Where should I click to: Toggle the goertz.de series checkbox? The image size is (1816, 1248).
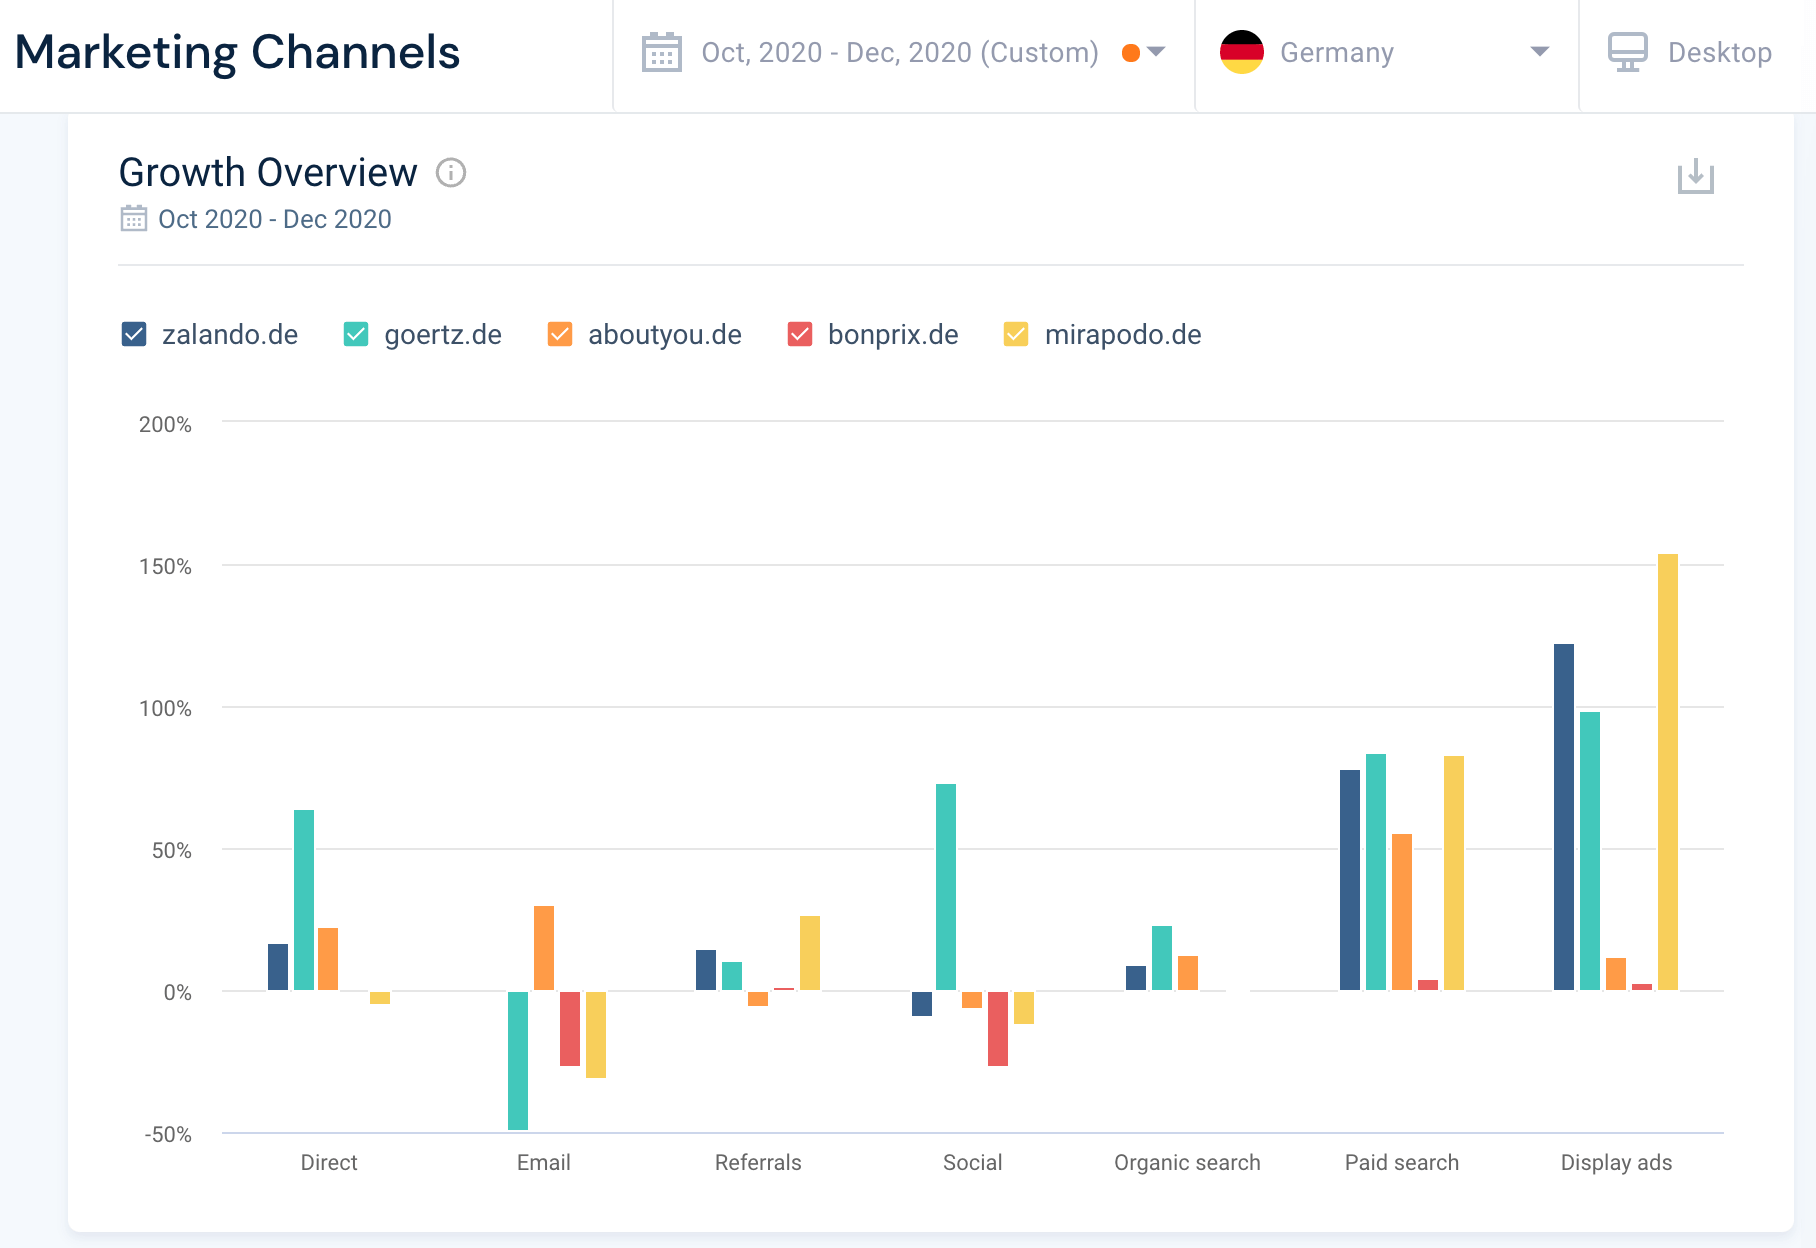pos(356,334)
